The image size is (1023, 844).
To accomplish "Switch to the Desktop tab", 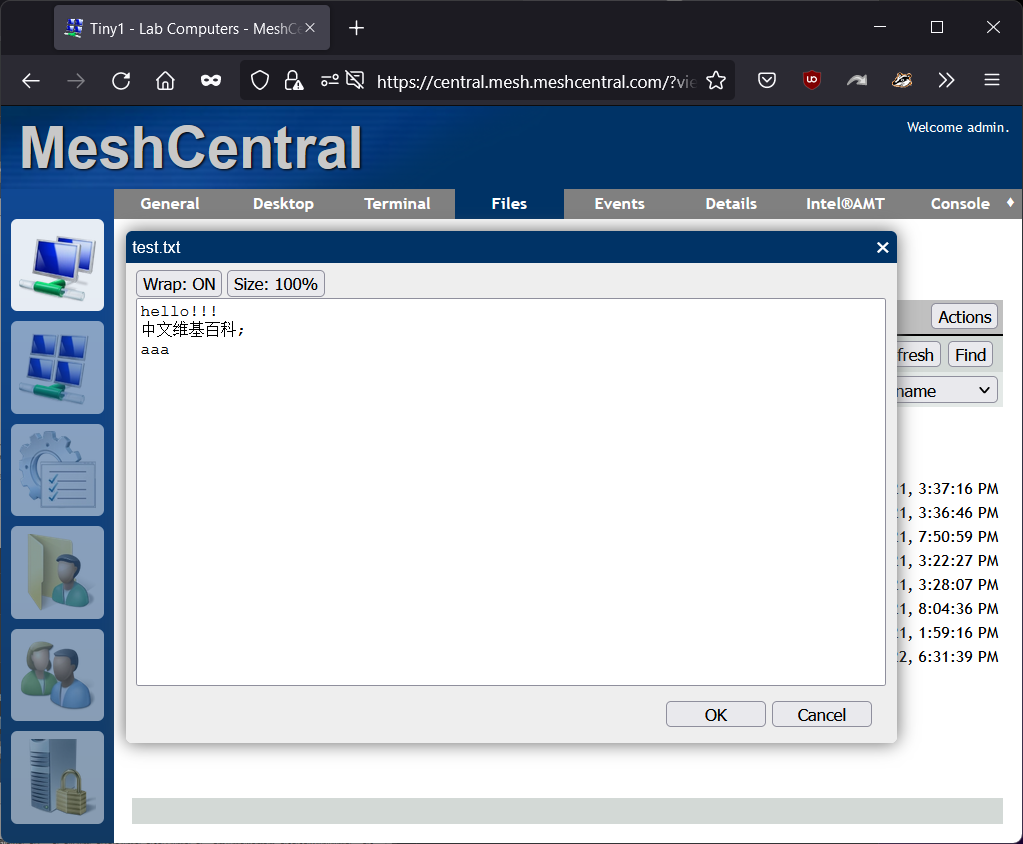I will [283, 203].
